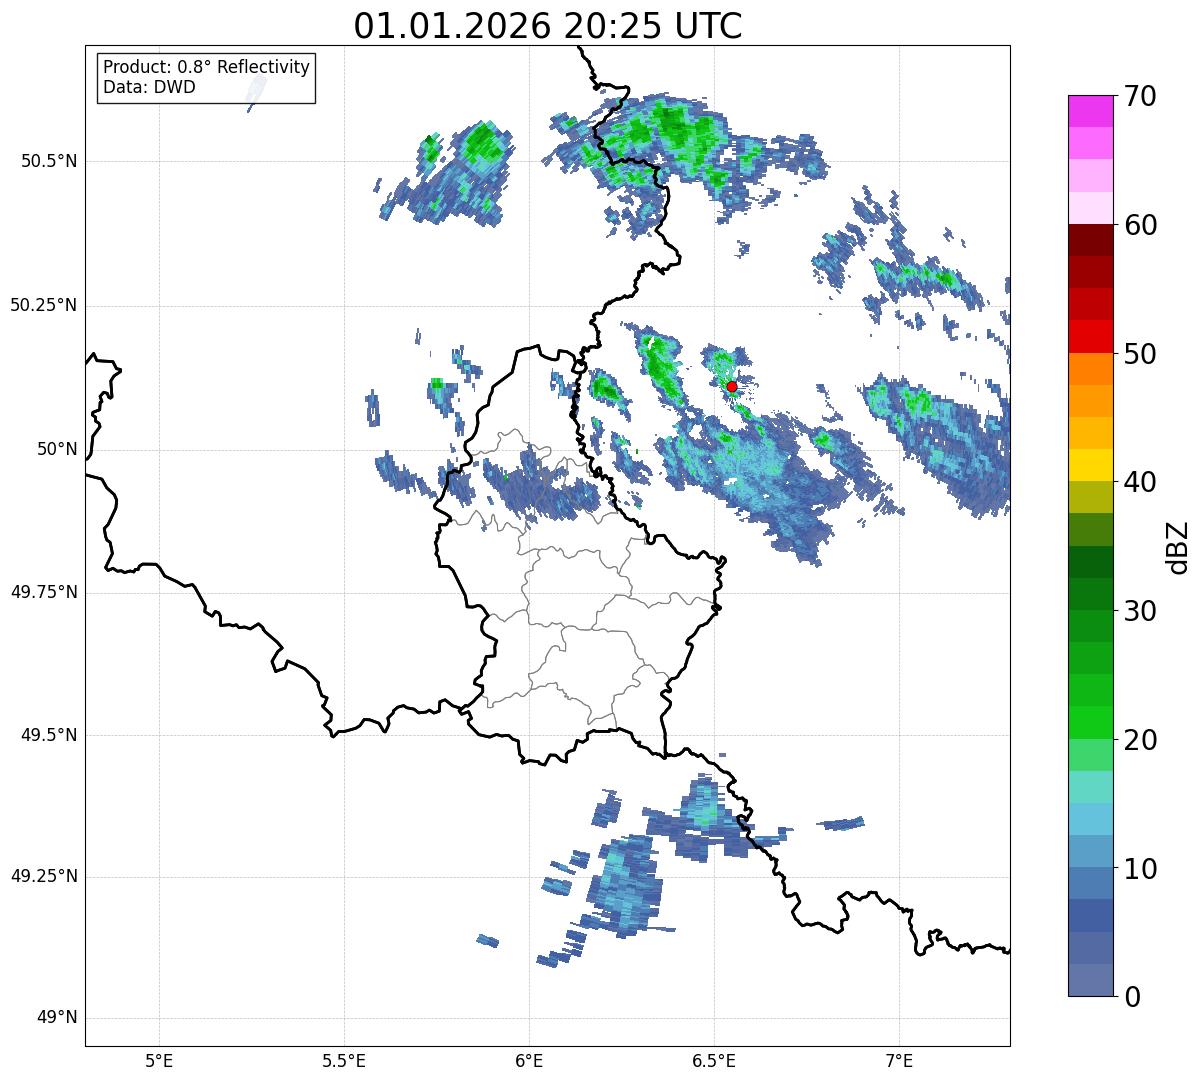Click the 49.25°N latitude label

44,876
